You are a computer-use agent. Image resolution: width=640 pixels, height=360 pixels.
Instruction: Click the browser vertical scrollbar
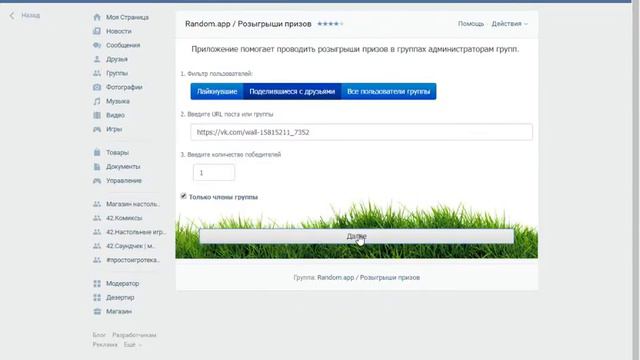pyautogui.click(x=636, y=180)
